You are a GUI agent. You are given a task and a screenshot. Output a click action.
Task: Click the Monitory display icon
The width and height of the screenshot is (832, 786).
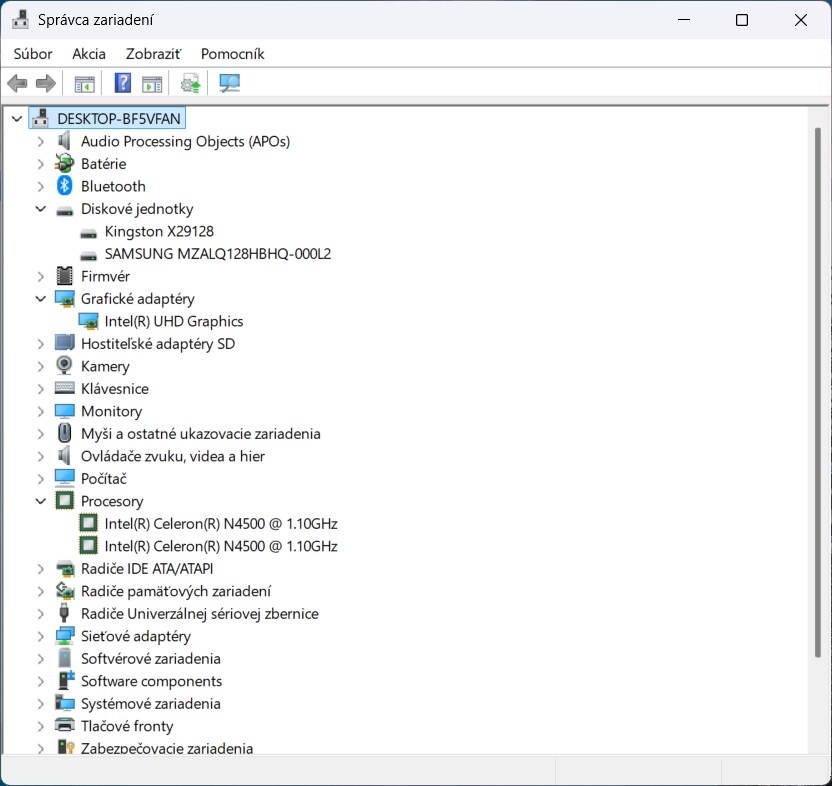pos(64,411)
